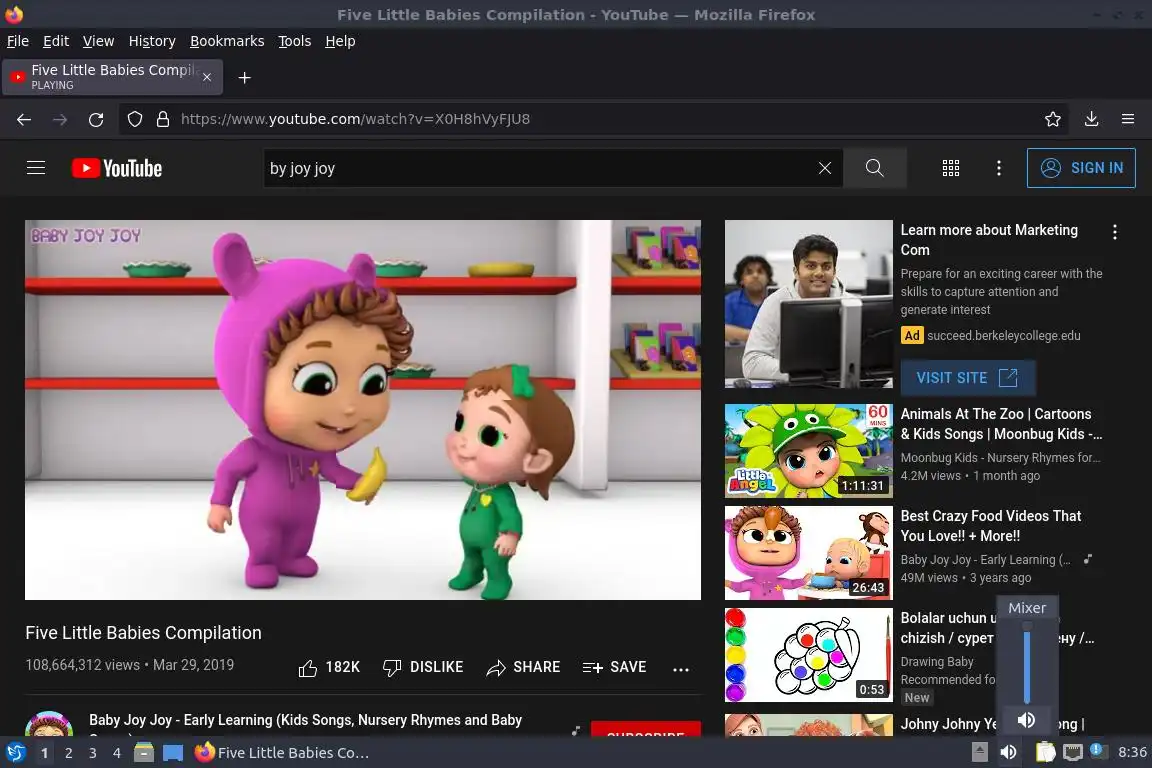The height and width of the screenshot is (768, 1152).
Task: Close the Five Little Babies tab
Action: click(x=207, y=77)
